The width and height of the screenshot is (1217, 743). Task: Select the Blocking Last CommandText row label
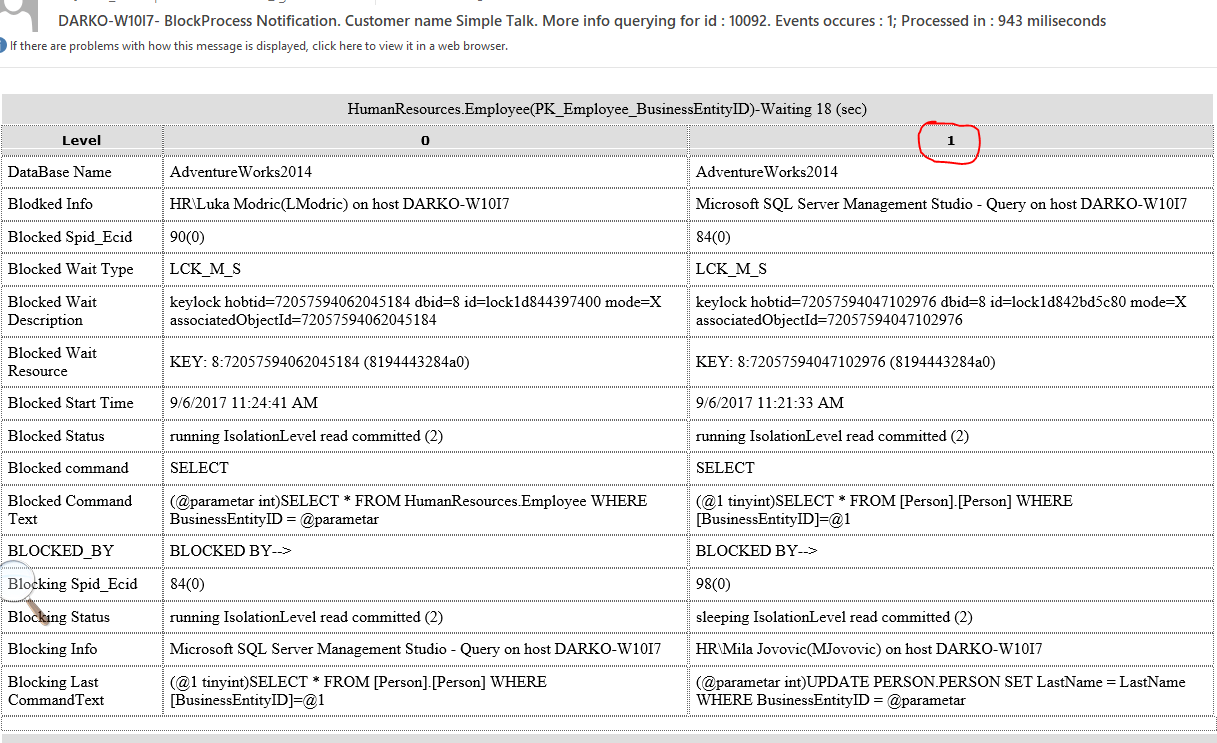pyautogui.click(x=56, y=691)
